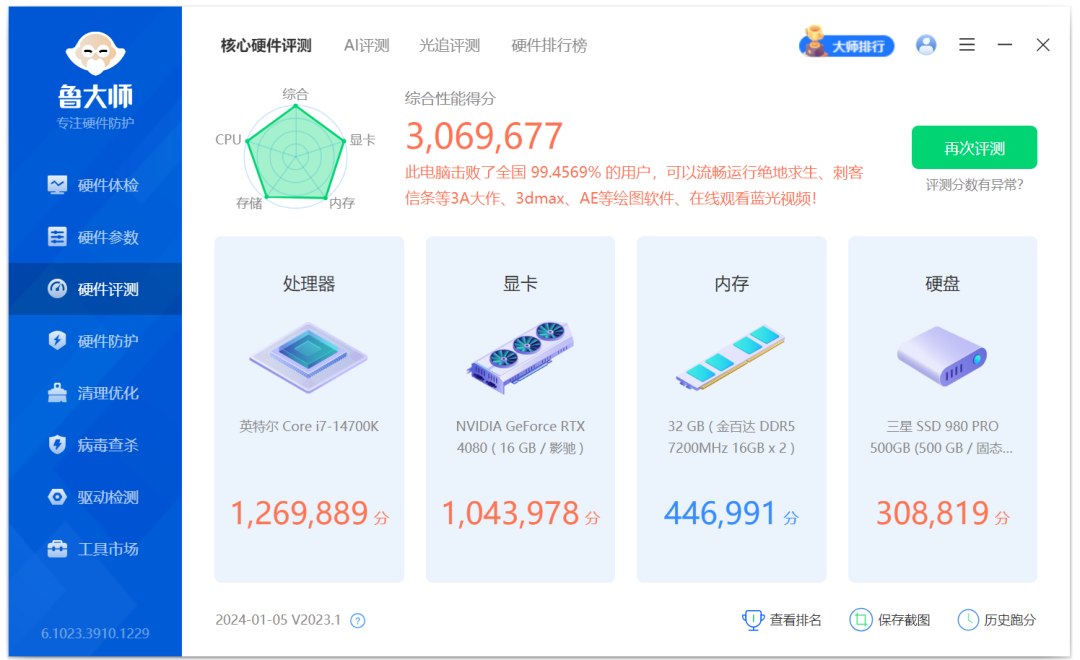
Task: Click the 病毒查杀 shield icon
Action: coord(57,444)
